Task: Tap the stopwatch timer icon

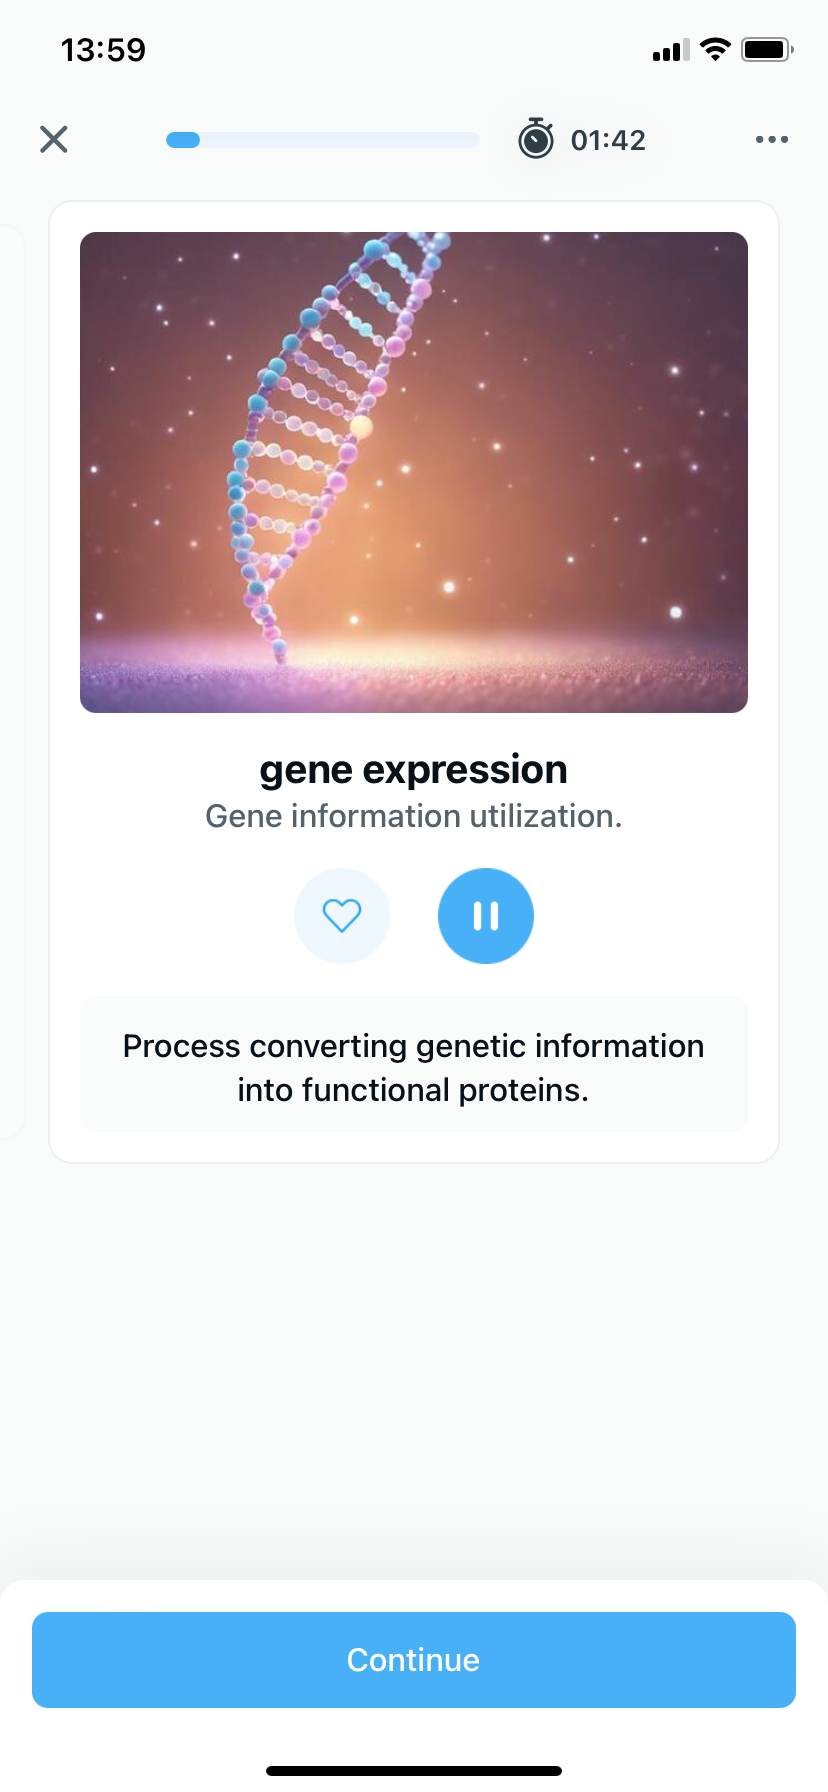Action: click(536, 139)
